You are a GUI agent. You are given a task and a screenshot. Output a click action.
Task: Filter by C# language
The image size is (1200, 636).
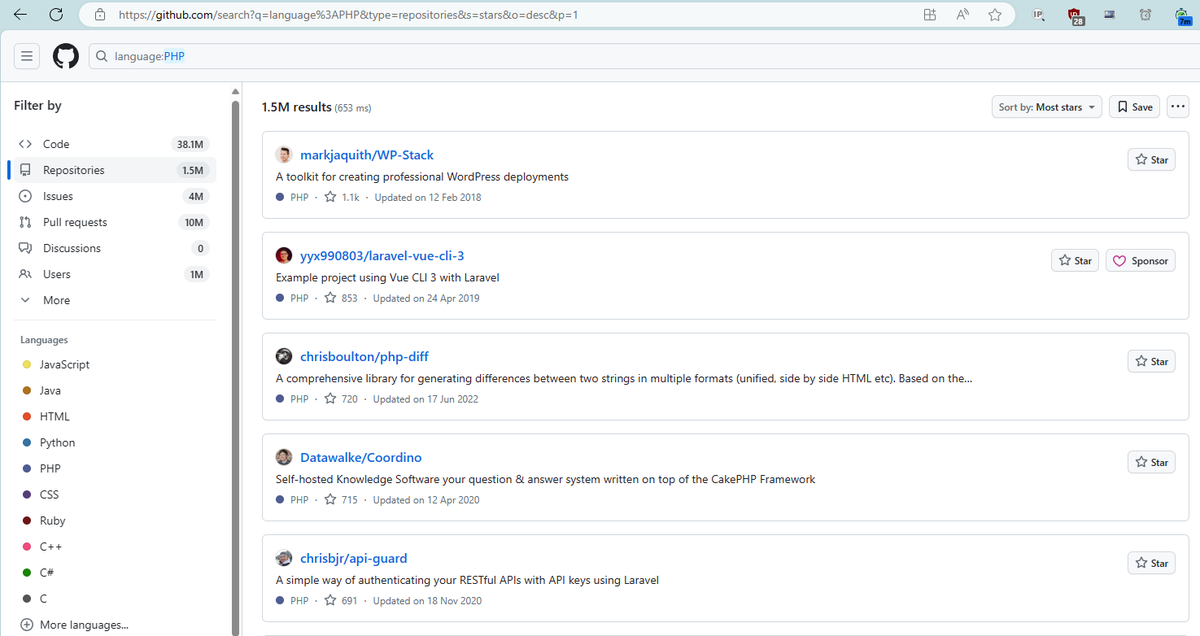46,573
